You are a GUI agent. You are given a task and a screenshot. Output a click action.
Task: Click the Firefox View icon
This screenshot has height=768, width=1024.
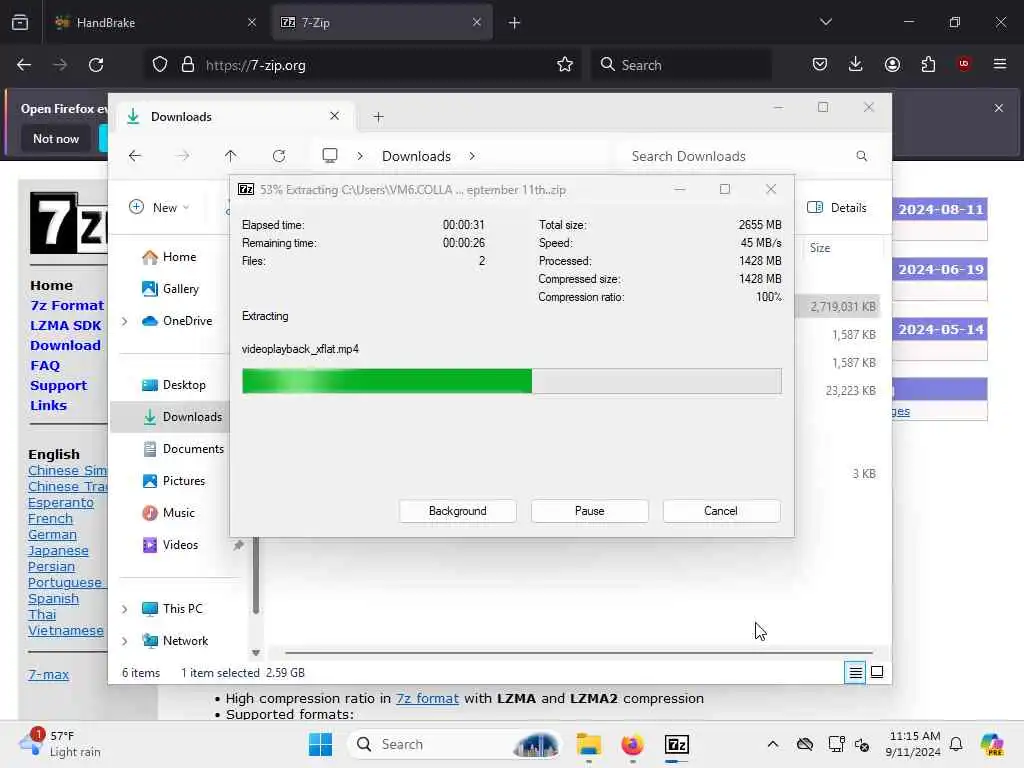coord(20,23)
